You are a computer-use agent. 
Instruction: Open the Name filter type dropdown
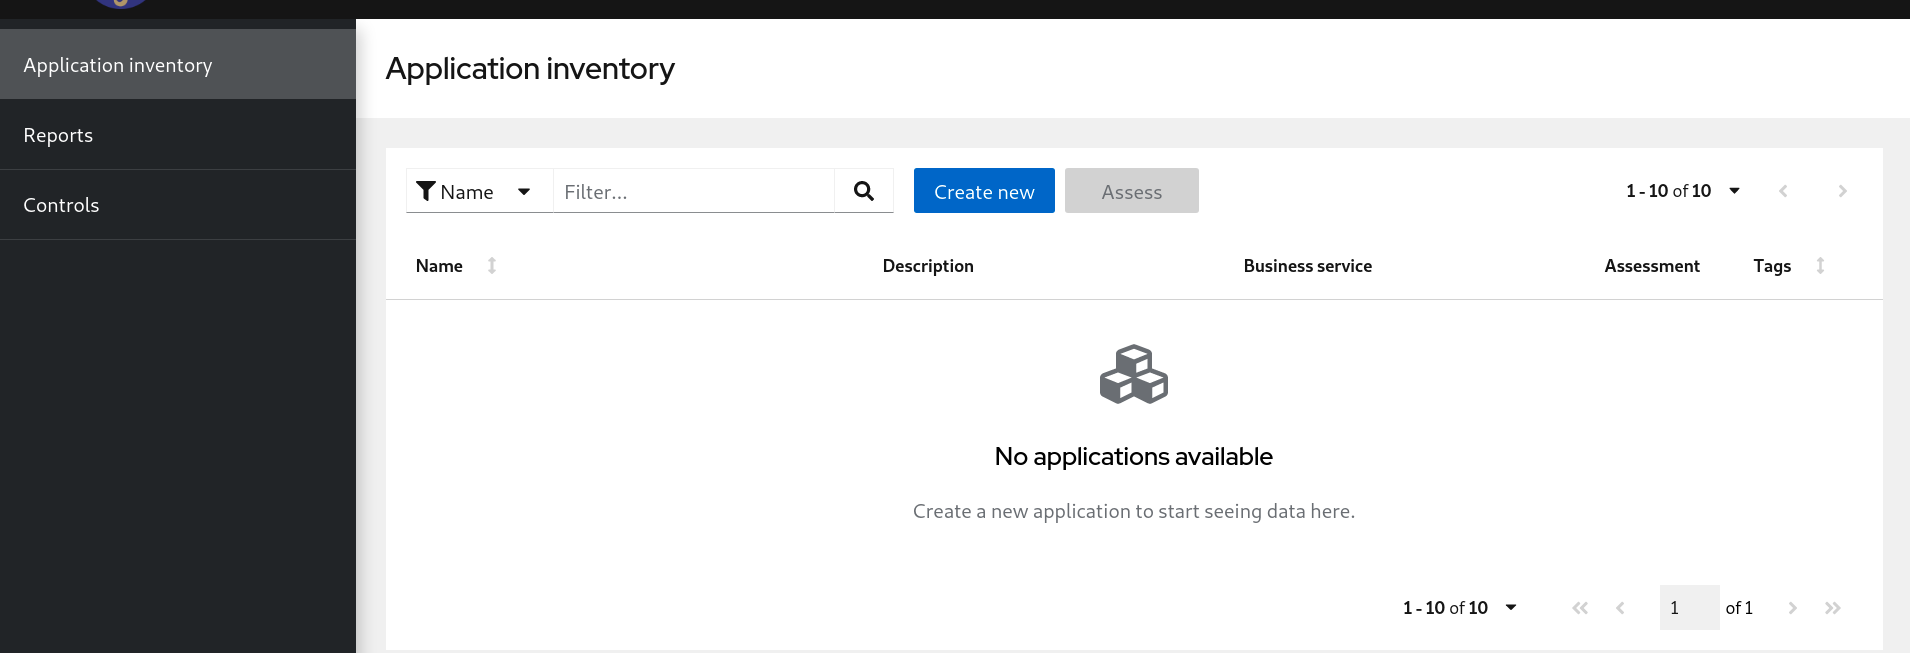pos(523,191)
